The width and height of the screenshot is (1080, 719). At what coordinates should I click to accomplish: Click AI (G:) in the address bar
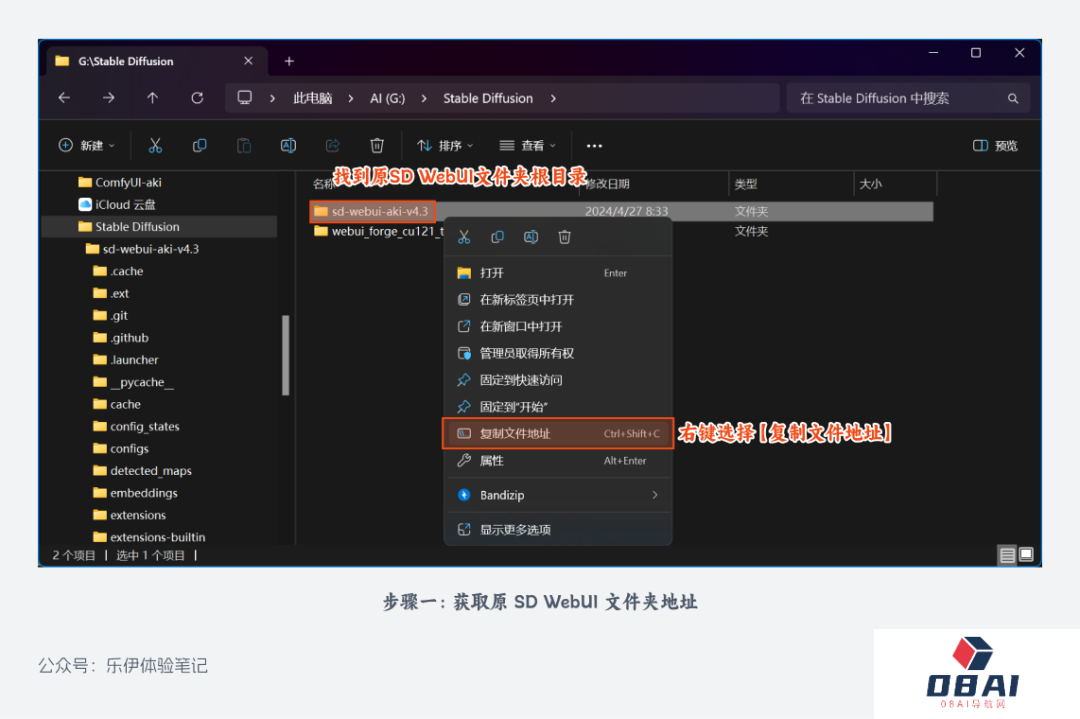click(x=387, y=98)
